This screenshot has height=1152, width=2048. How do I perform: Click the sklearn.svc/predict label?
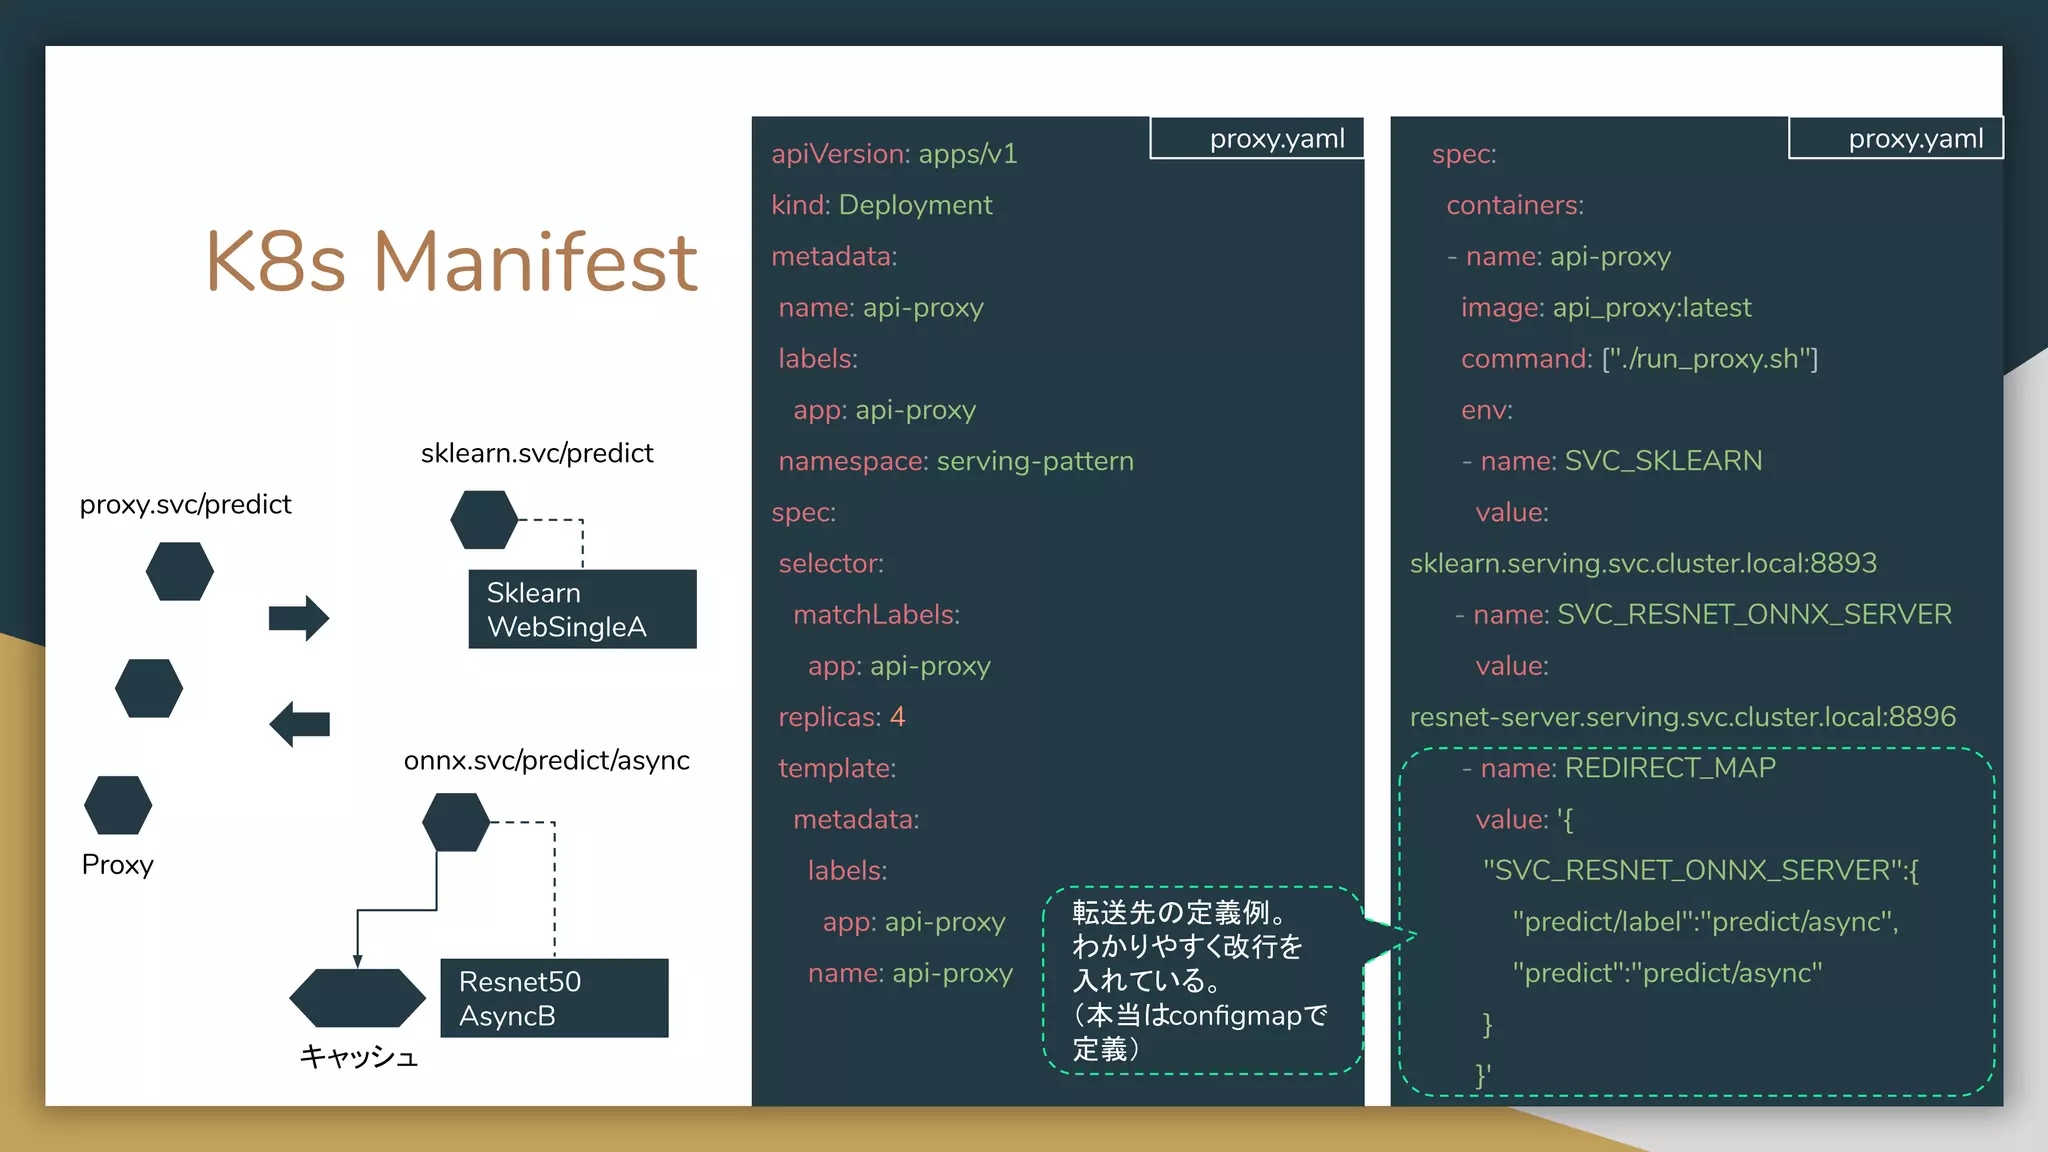tap(537, 453)
